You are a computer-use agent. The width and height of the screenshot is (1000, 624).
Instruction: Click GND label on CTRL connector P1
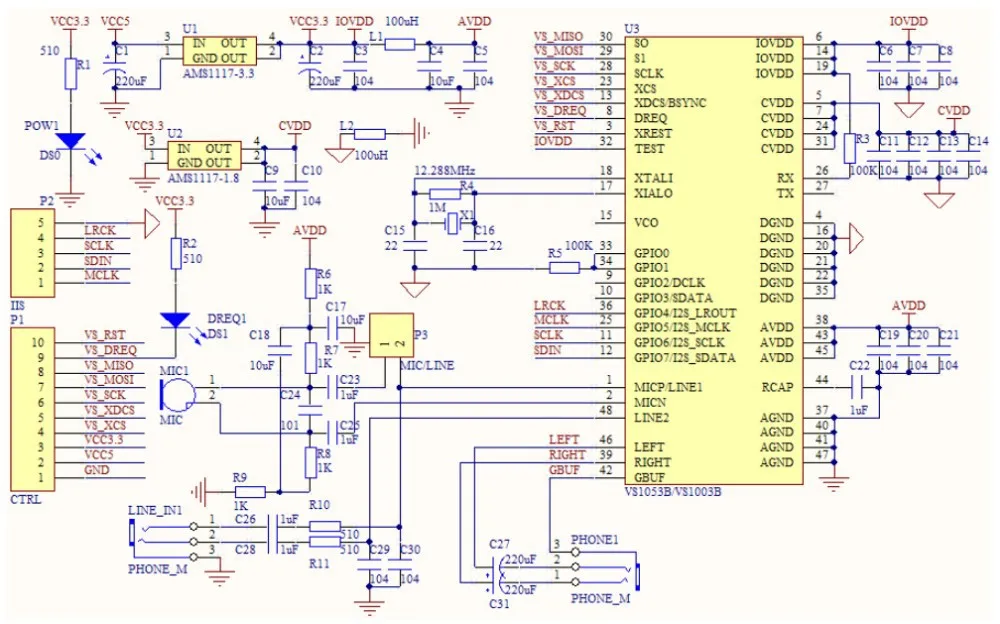coord(96,470)
